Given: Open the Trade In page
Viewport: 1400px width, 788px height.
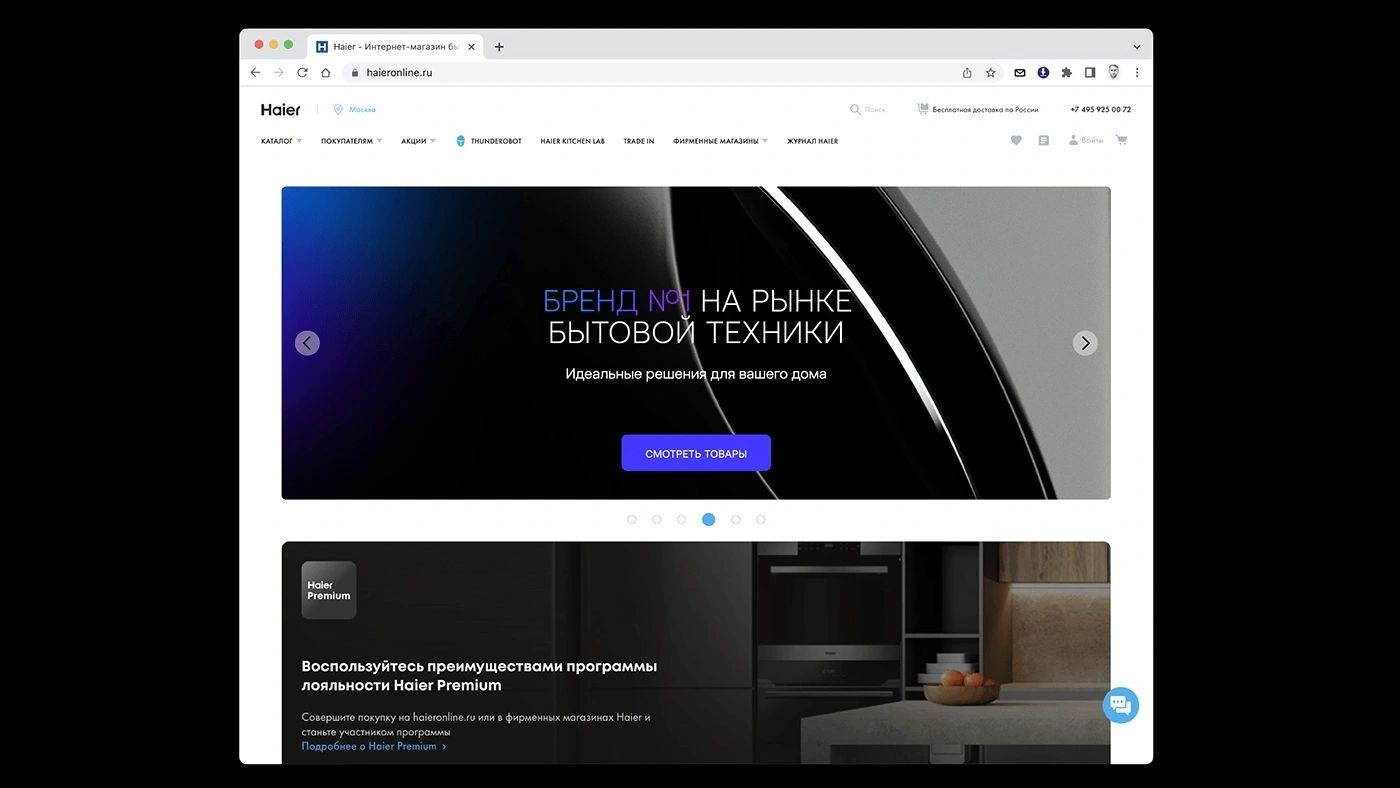Looking at the screenshot, I should point(639,141).
